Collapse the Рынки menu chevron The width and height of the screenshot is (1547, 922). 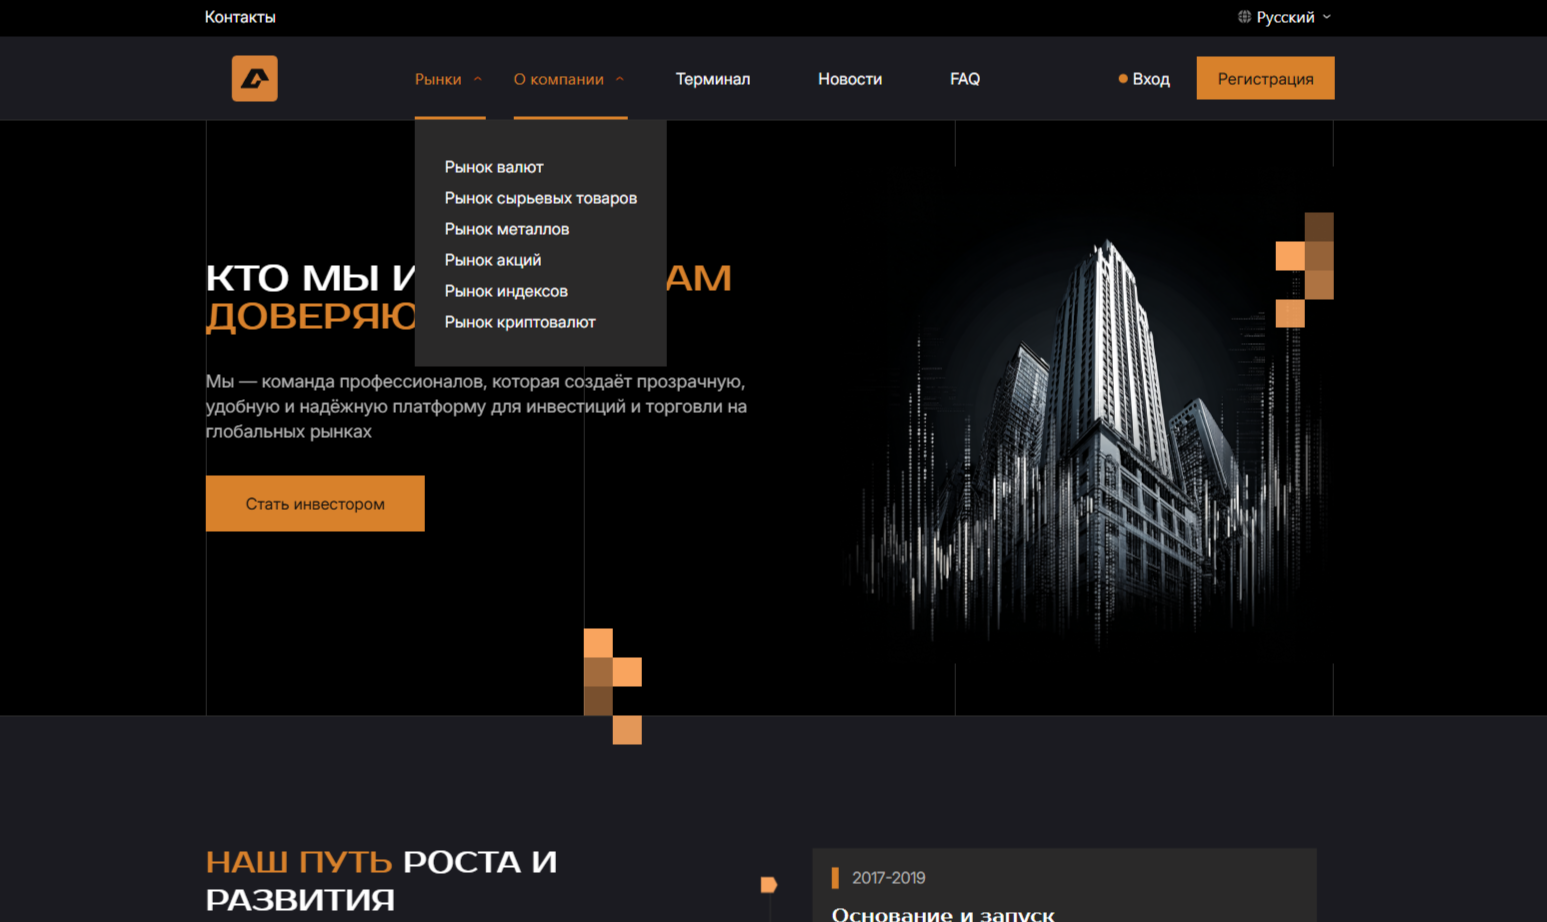[478, 79]
